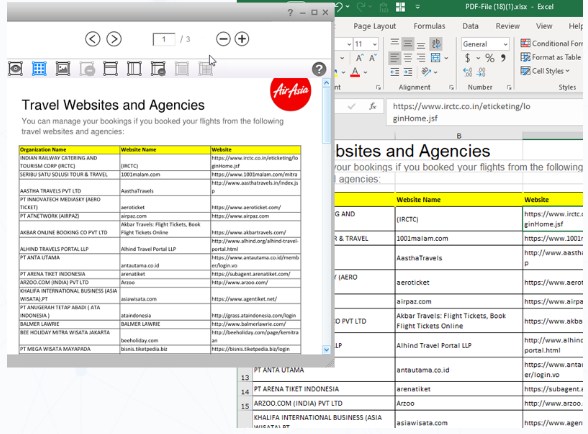Click the Excel quick access grid icon
Screen dimensions: 588x434
pos(400,7)
